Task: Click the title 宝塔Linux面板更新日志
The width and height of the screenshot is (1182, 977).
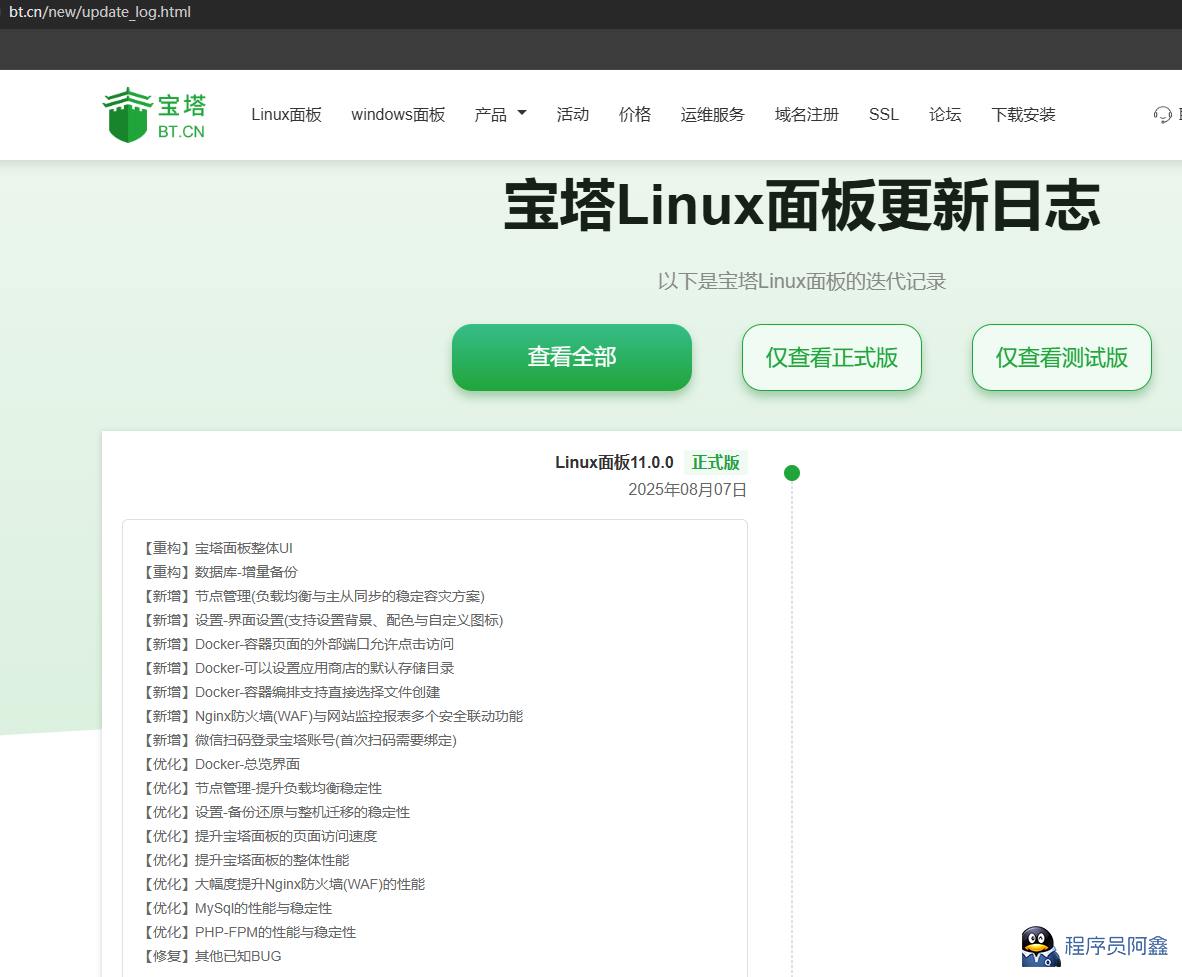Action: (802, 205)
